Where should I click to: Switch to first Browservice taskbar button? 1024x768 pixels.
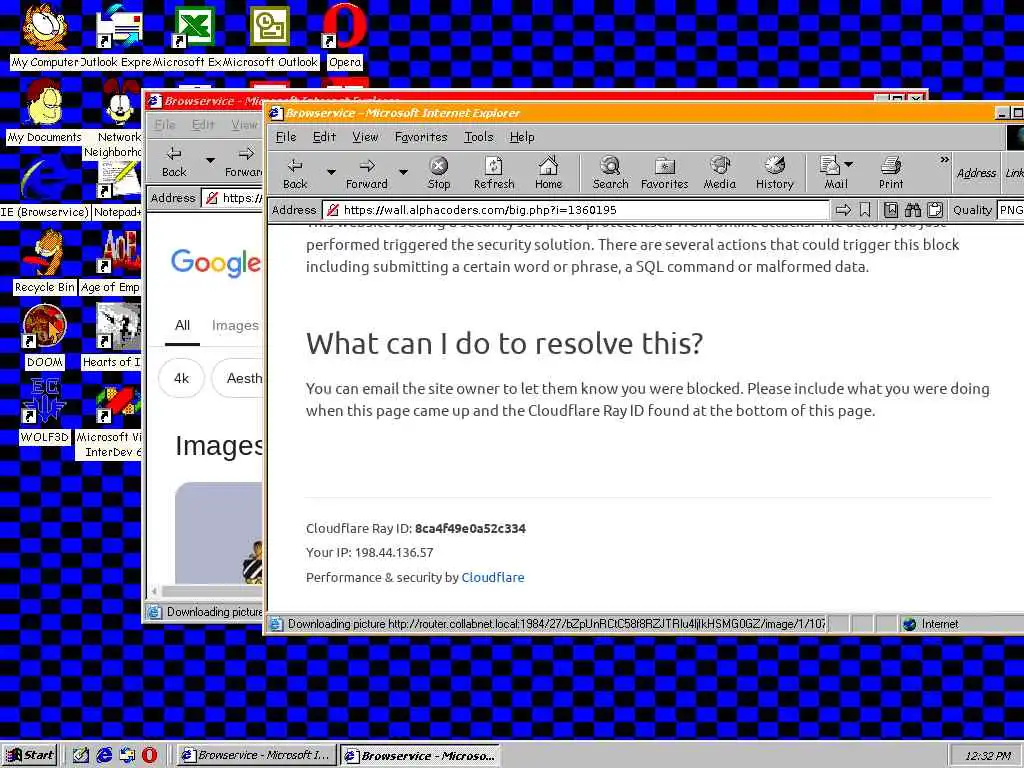coord(257,756)
